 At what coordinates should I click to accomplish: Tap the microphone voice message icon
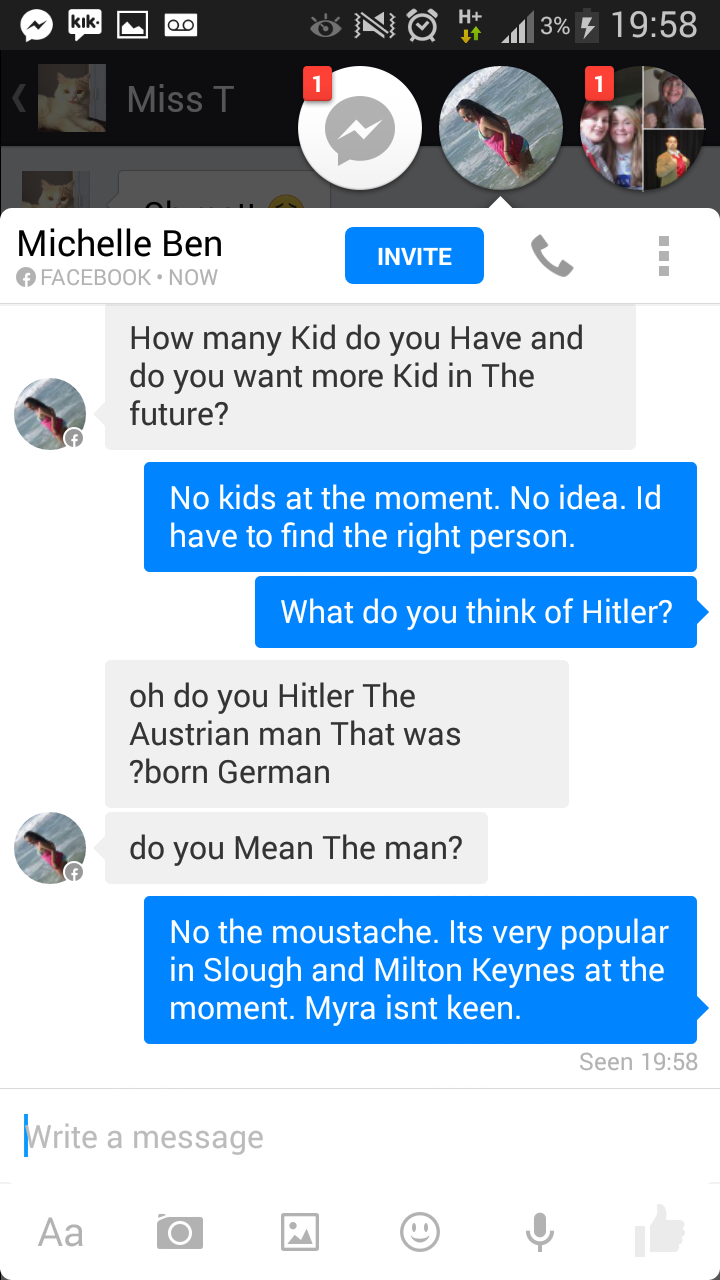[539, 1232]
